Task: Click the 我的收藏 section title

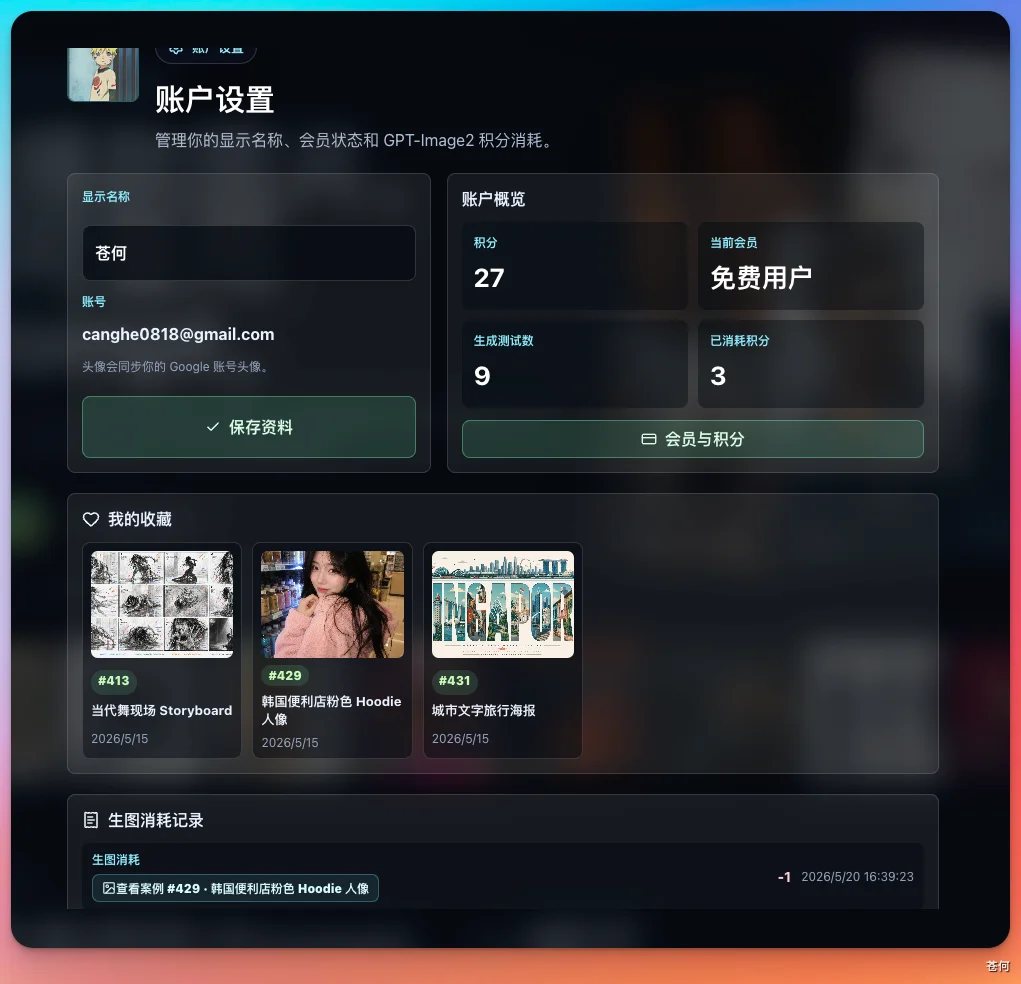Action: (x=140, y=519)
